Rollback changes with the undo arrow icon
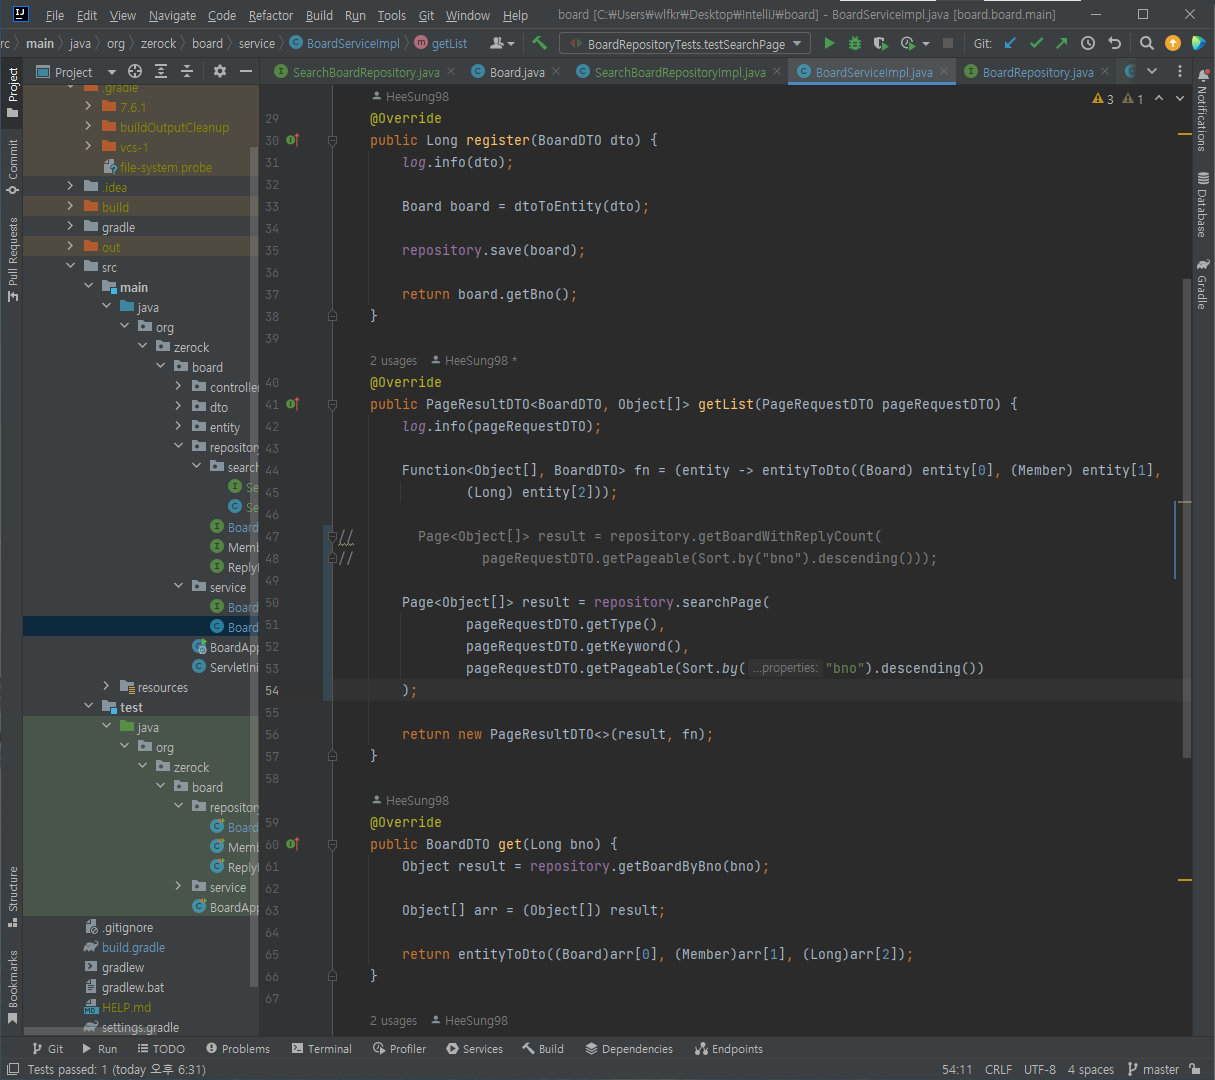This screenshot has width=1215, height=1080. 1114,43
